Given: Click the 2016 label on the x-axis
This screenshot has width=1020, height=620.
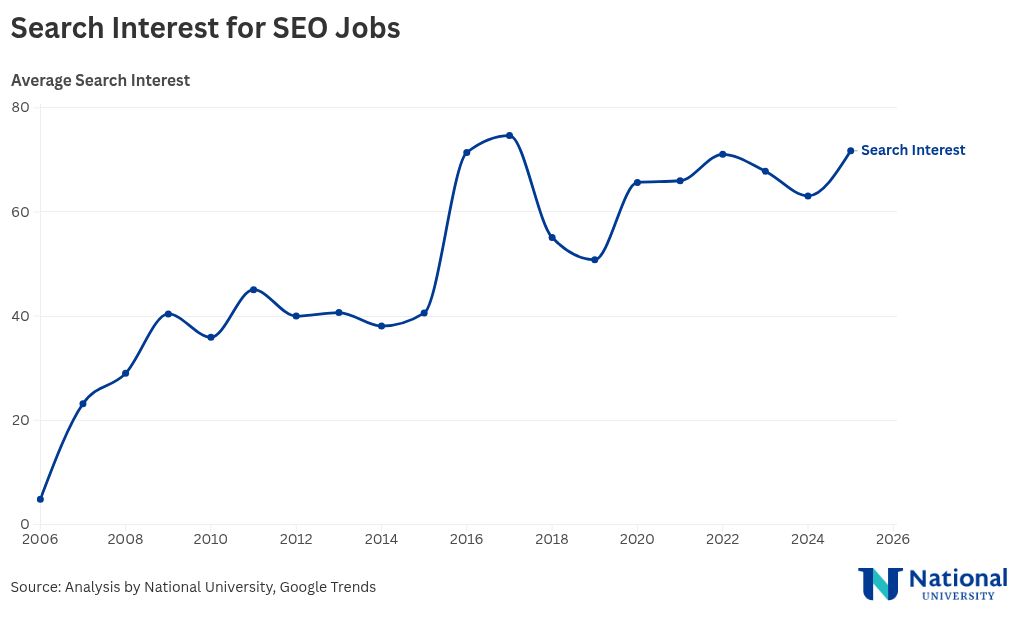Looking at the screenshot, I should (466, 539).
